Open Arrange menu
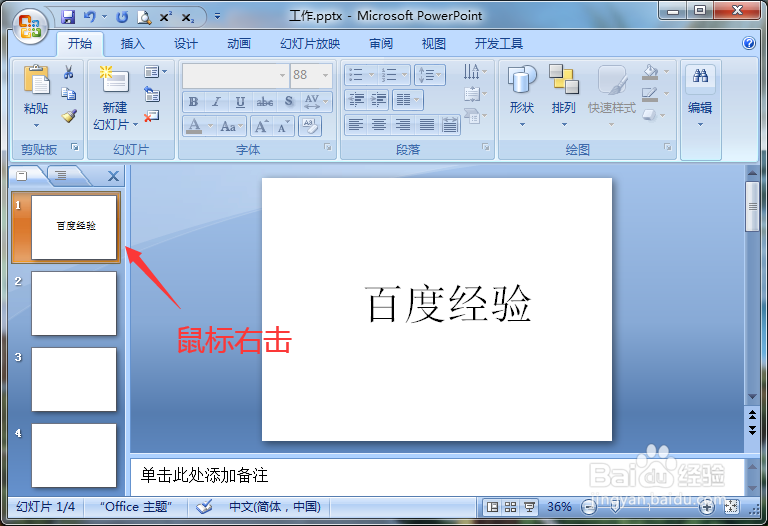This screenshot has height=526, width=768. (564, 96)
